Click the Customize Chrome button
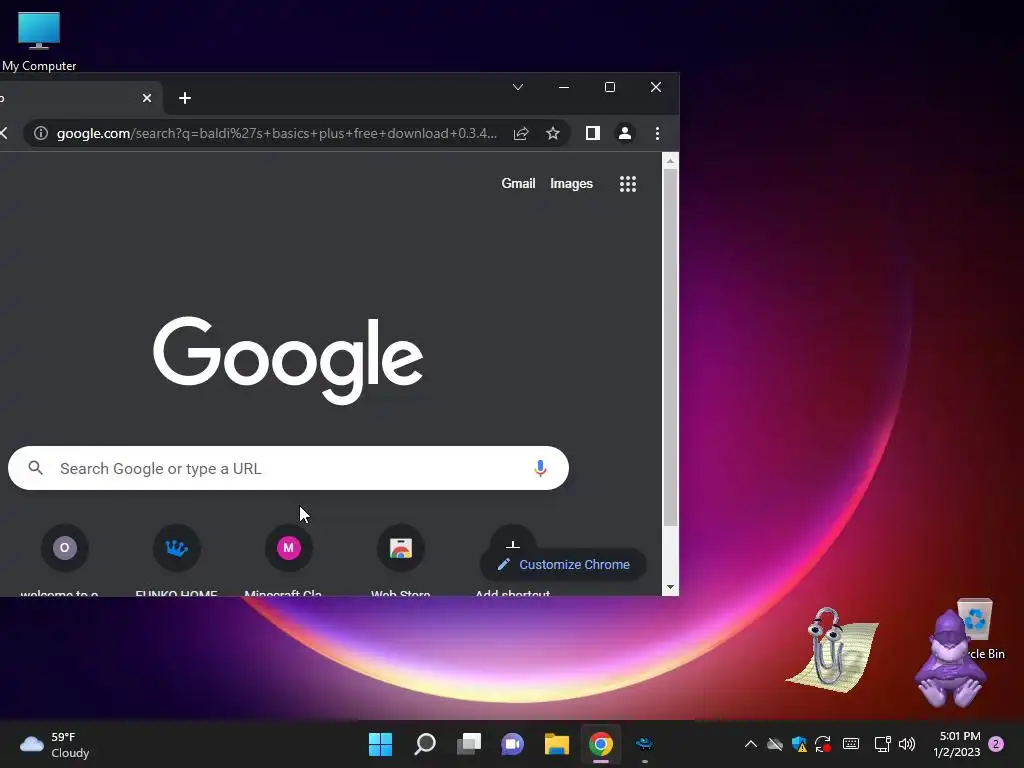This screenshot has width=1024, height=768. point(563,564)
